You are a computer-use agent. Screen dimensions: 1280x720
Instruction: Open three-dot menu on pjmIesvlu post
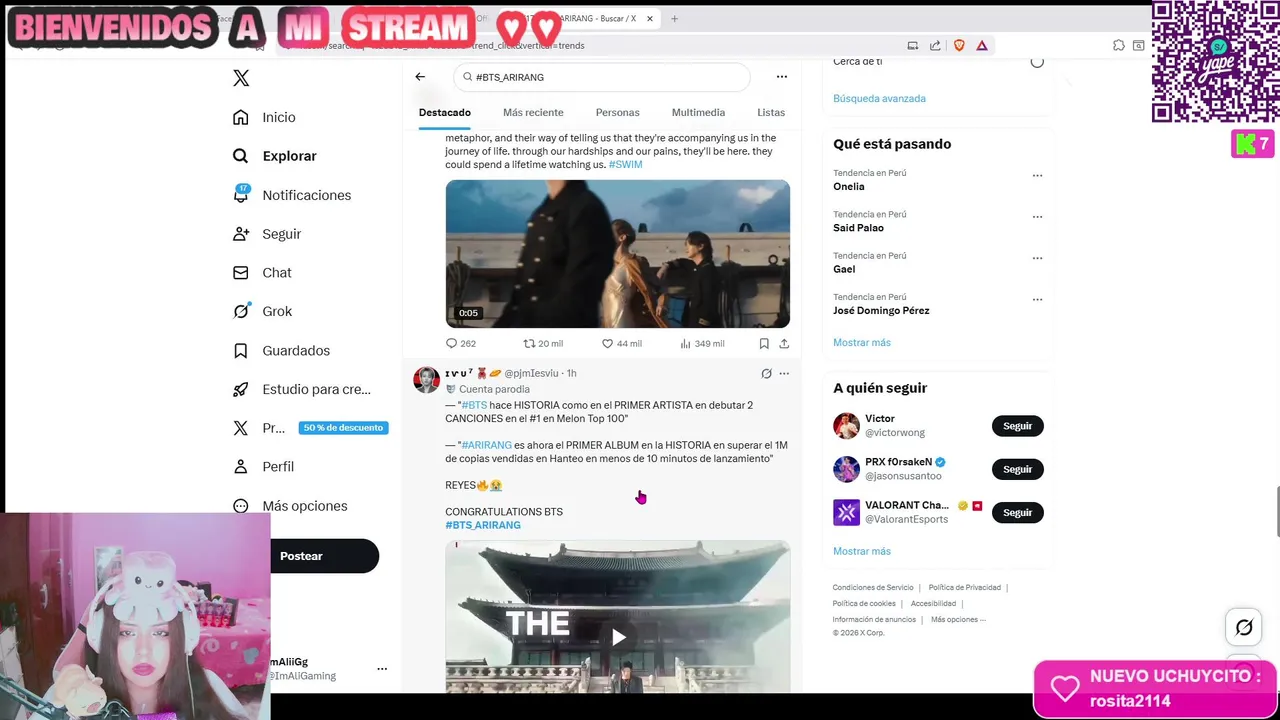pos(784,373)
